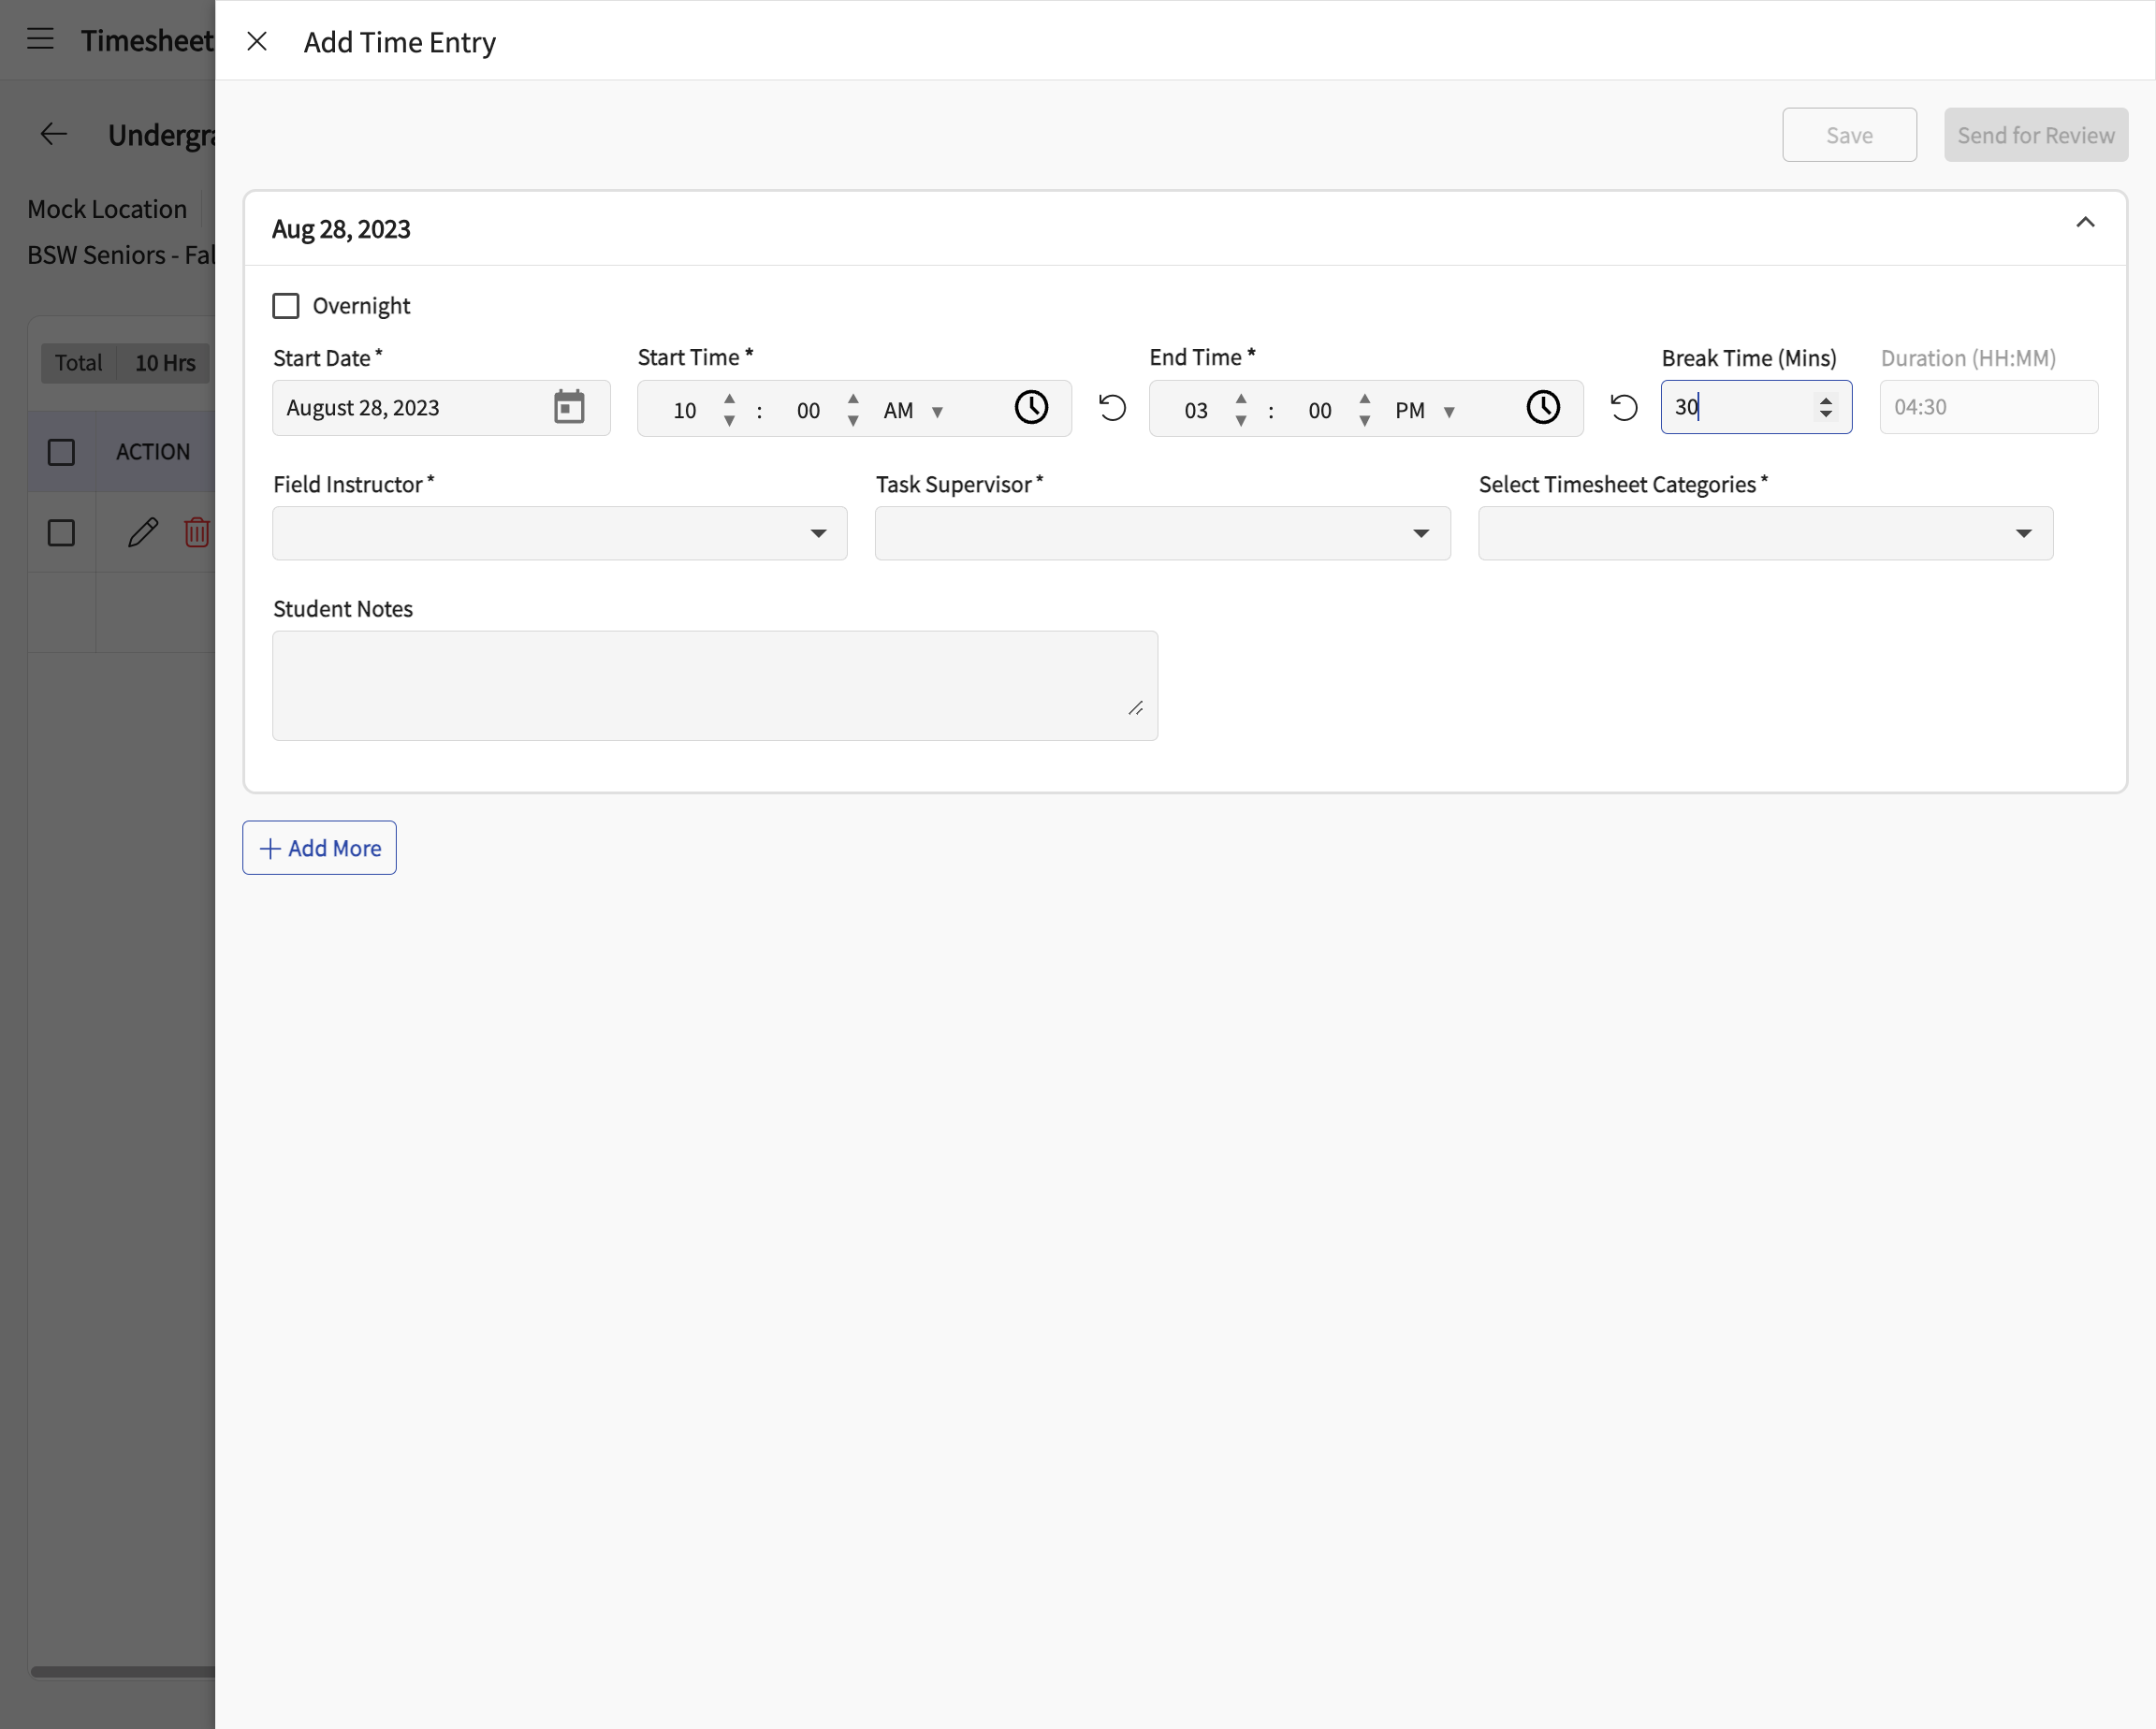Tick the ACTION header select-all checkbox
The height and width of the screenshot is (1729, 2156).
point(61,452)
